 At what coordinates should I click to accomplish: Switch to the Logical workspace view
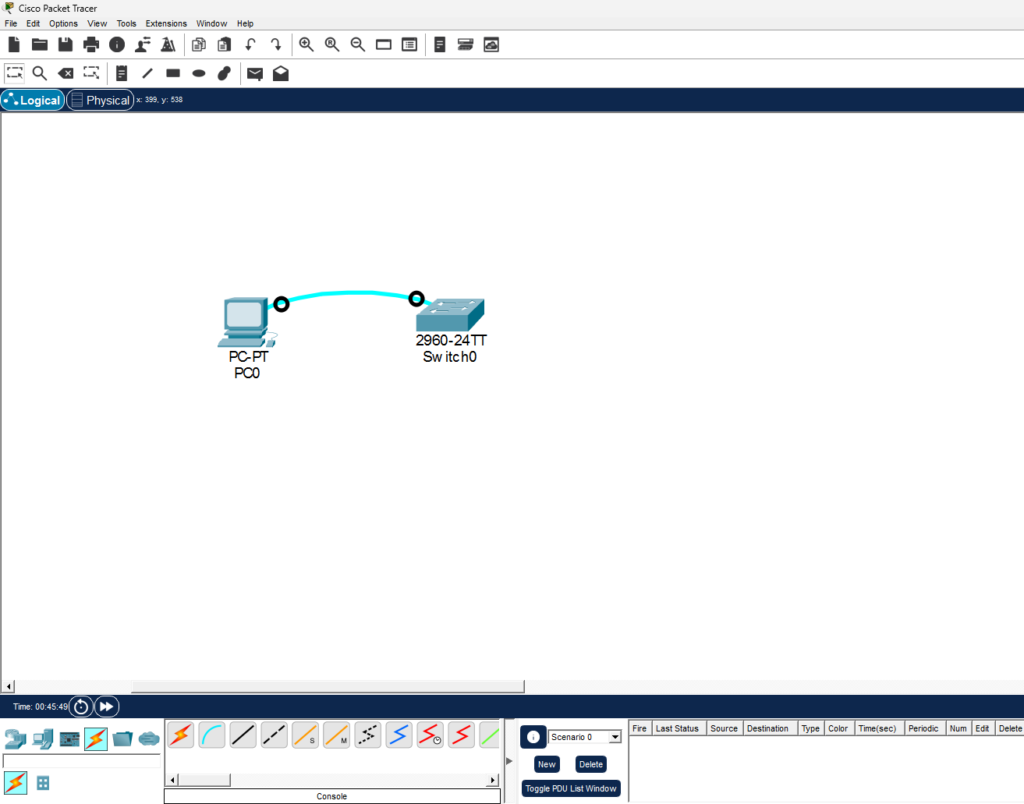coord(33,100)
